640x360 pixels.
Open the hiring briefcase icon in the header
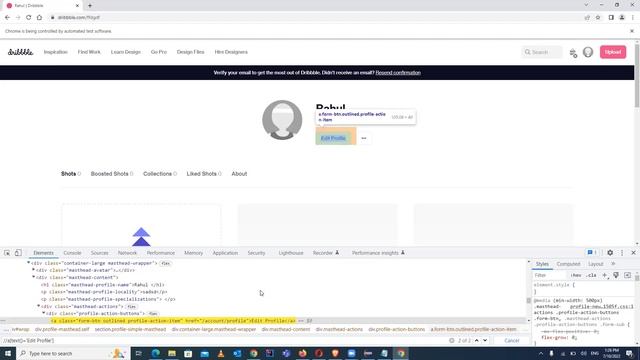point(573,53)
